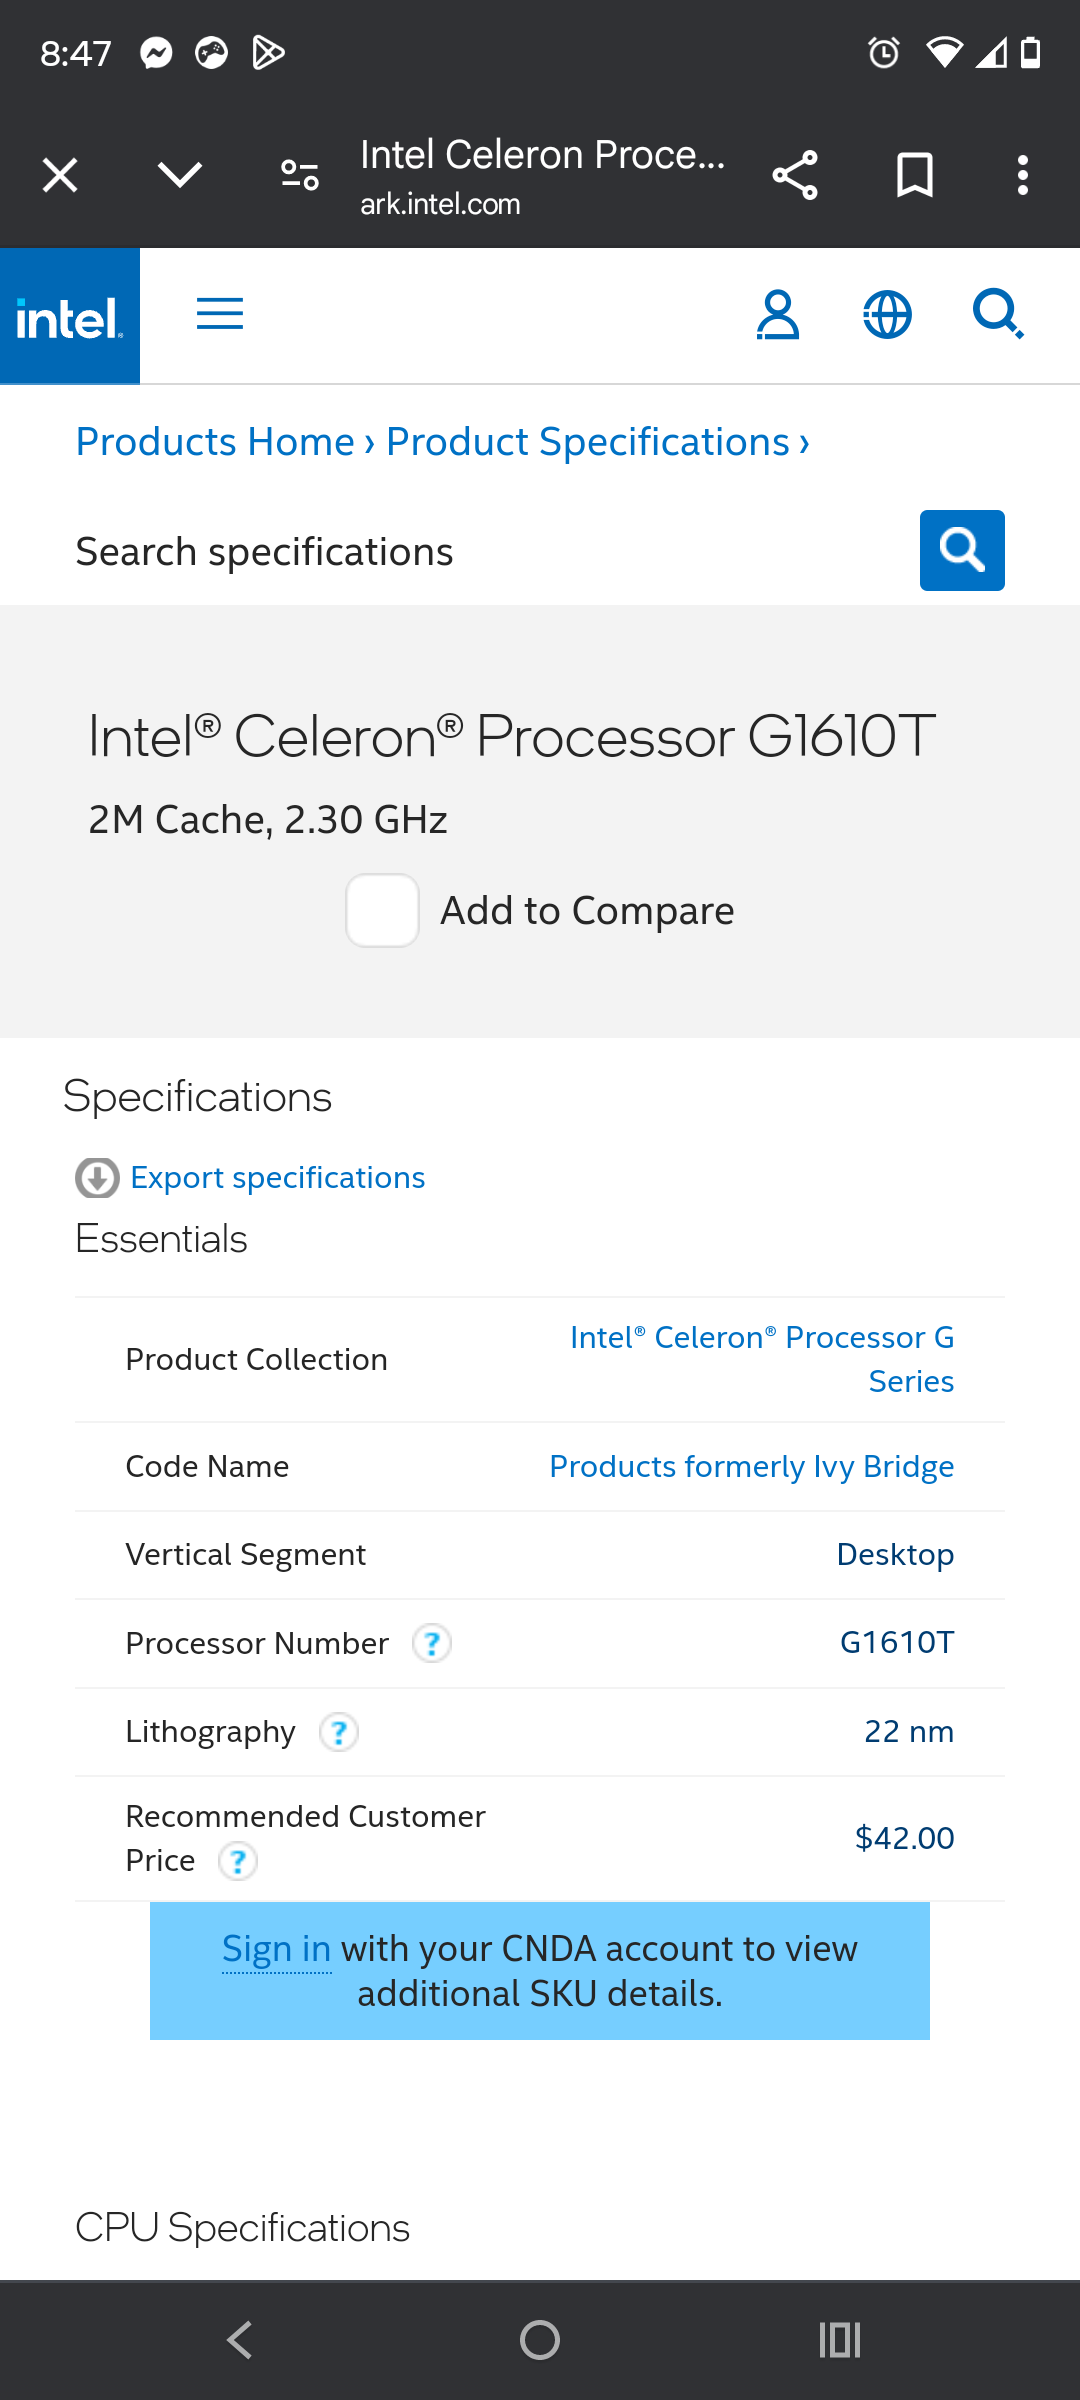Share this page via share icon
Viewport: 1080px width, 2400px height.
[x=795, y=176]
